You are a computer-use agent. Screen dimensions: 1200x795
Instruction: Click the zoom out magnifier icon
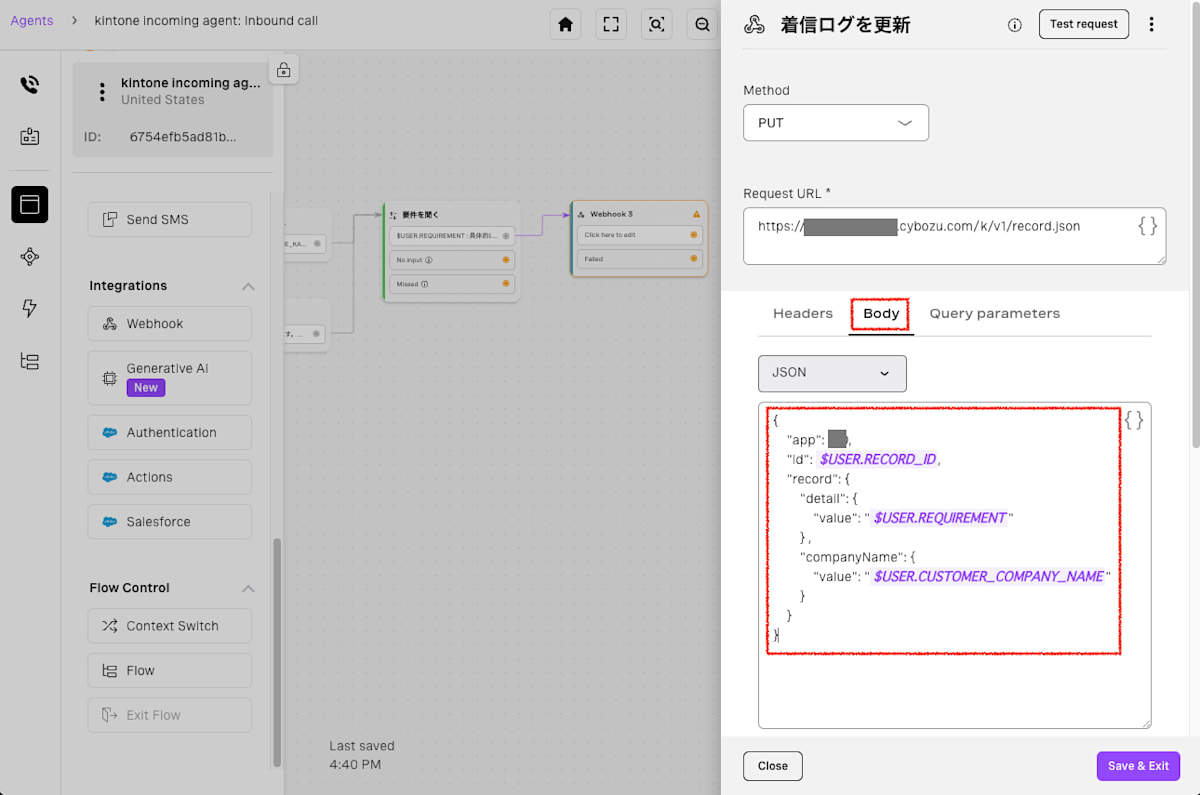coord(703,24)
